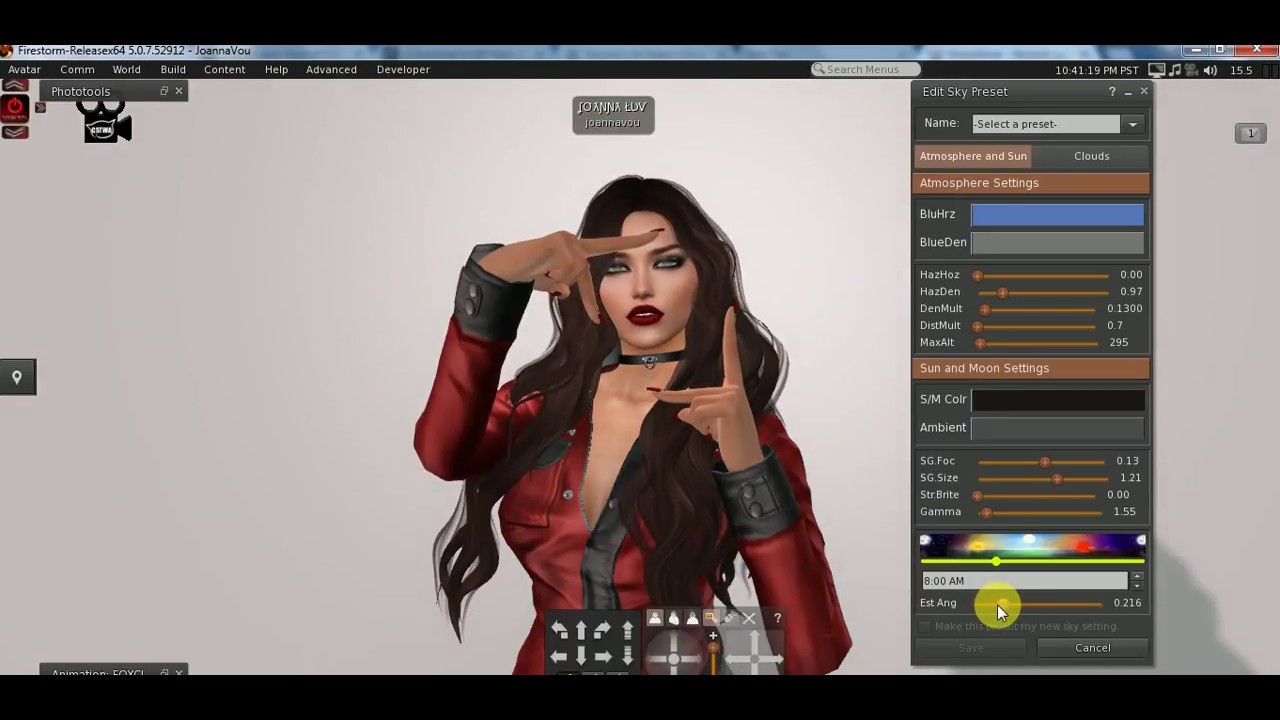Open the Build menu
1280x720 pixels.
click(x=173, y=69)
